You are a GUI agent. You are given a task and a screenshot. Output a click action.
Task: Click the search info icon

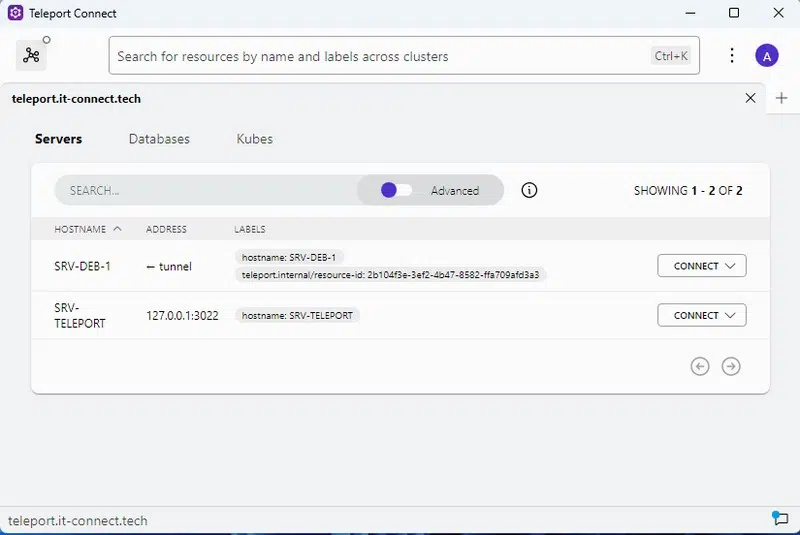tap(530, 190)
